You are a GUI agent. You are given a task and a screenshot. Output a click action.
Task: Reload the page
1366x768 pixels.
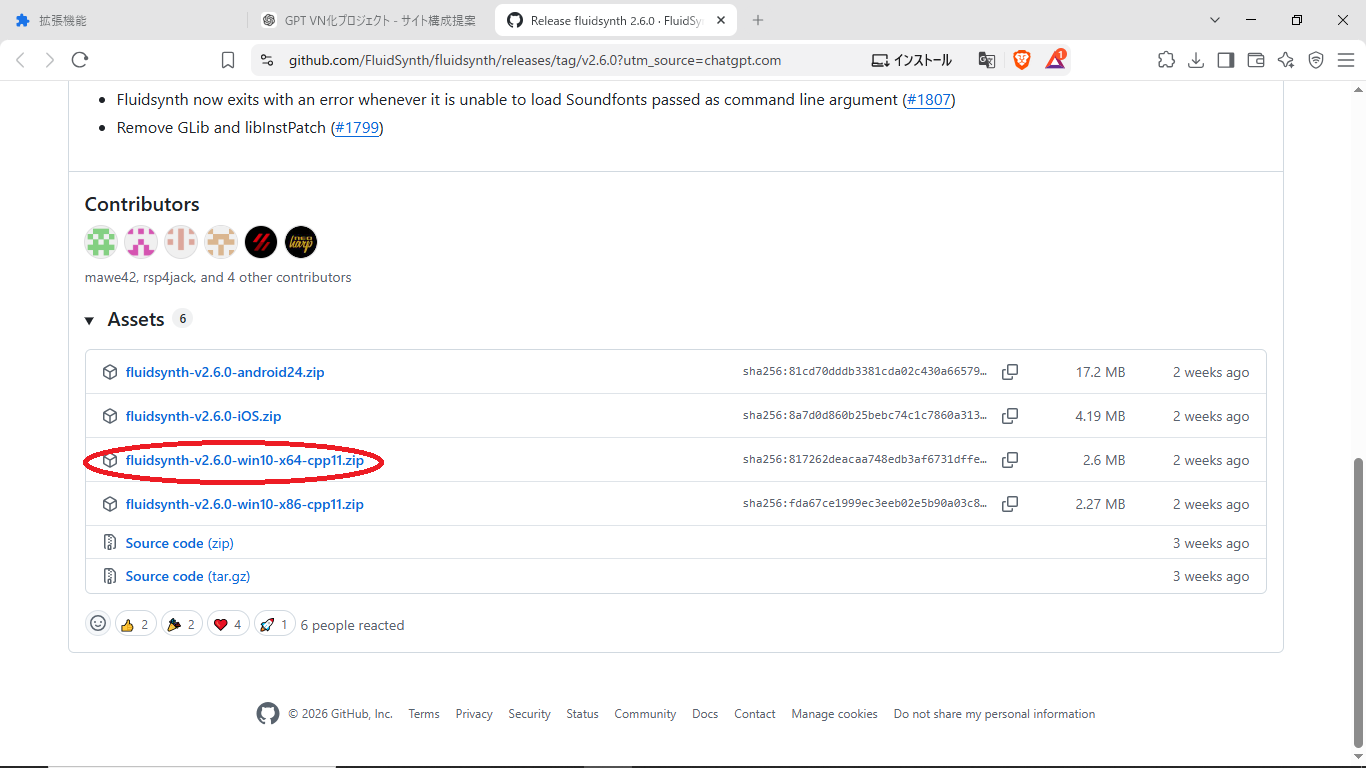click(x=80, y=60)
